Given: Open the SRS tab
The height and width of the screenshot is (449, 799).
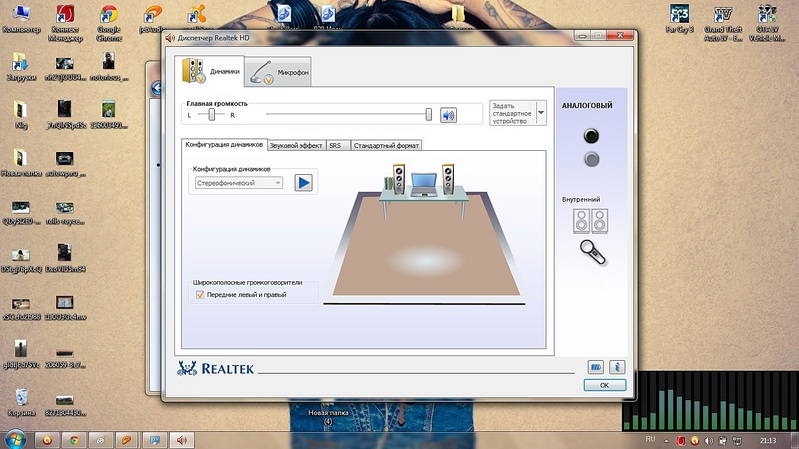Looking at the screenshot, I should click(x=335, y=145).
